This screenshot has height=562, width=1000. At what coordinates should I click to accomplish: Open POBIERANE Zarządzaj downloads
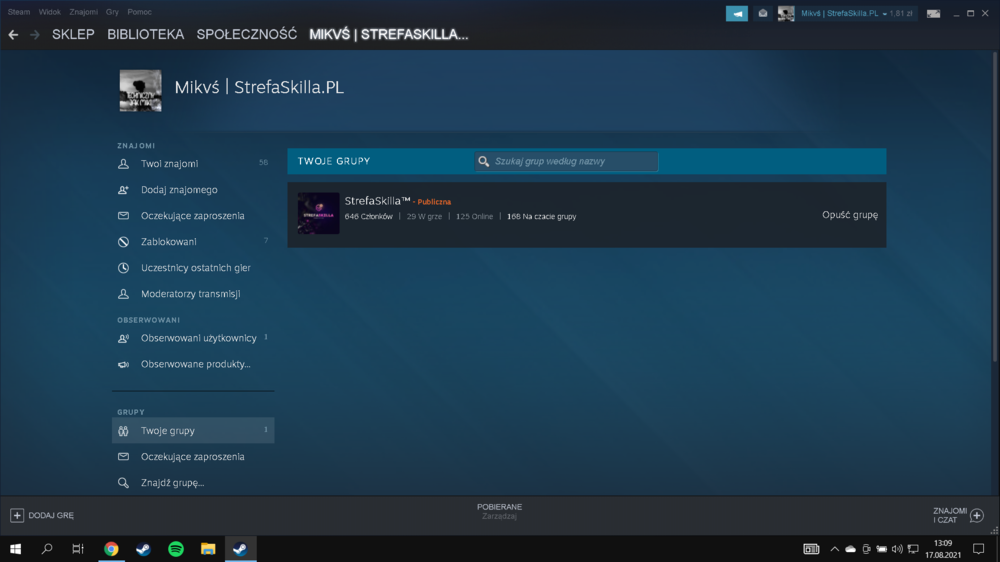point(499,512)
